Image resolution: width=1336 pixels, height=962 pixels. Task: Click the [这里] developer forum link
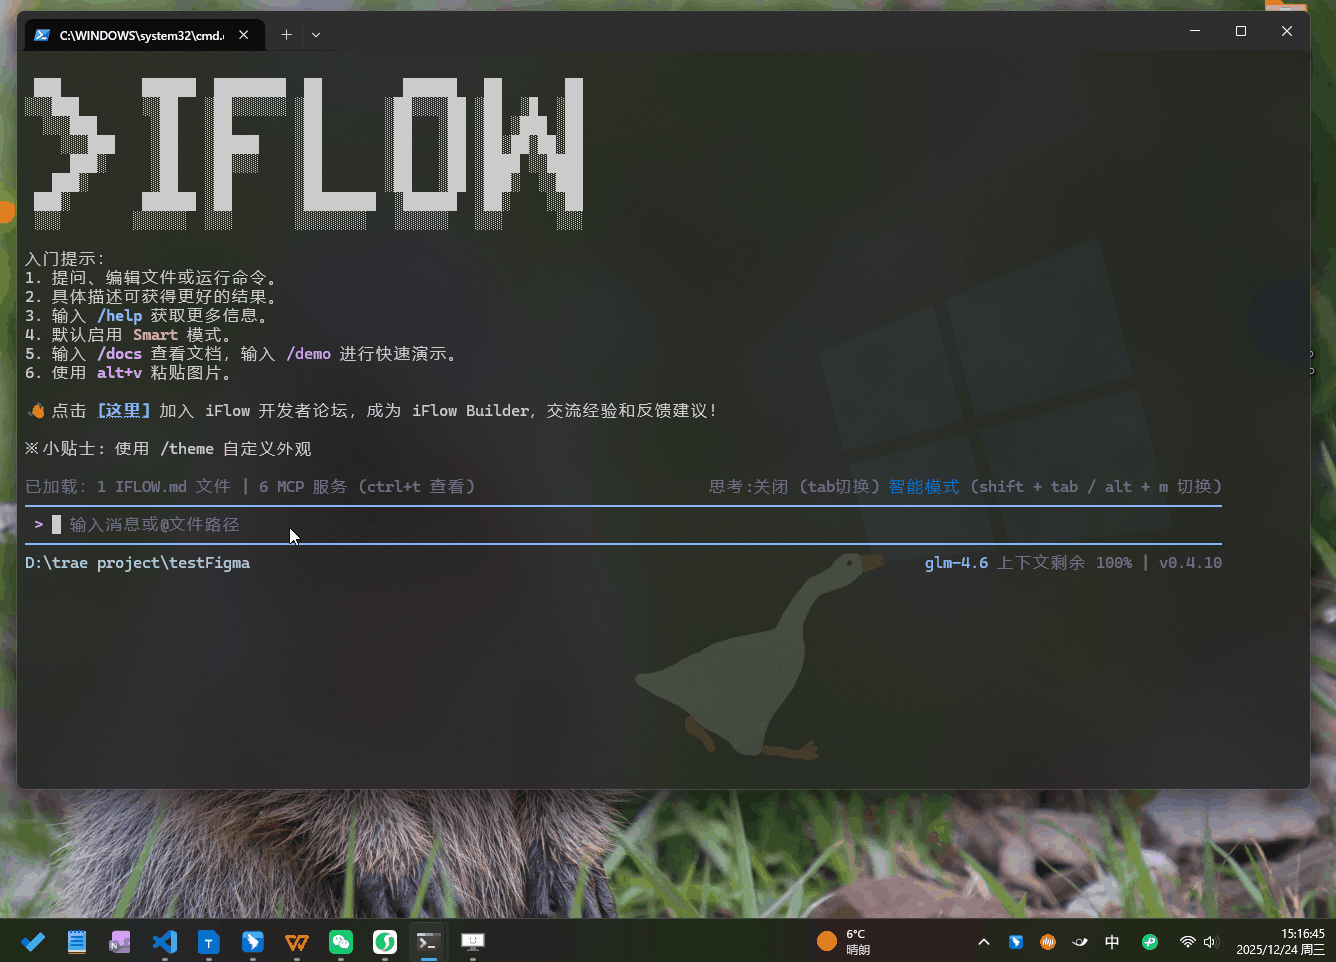124,411
